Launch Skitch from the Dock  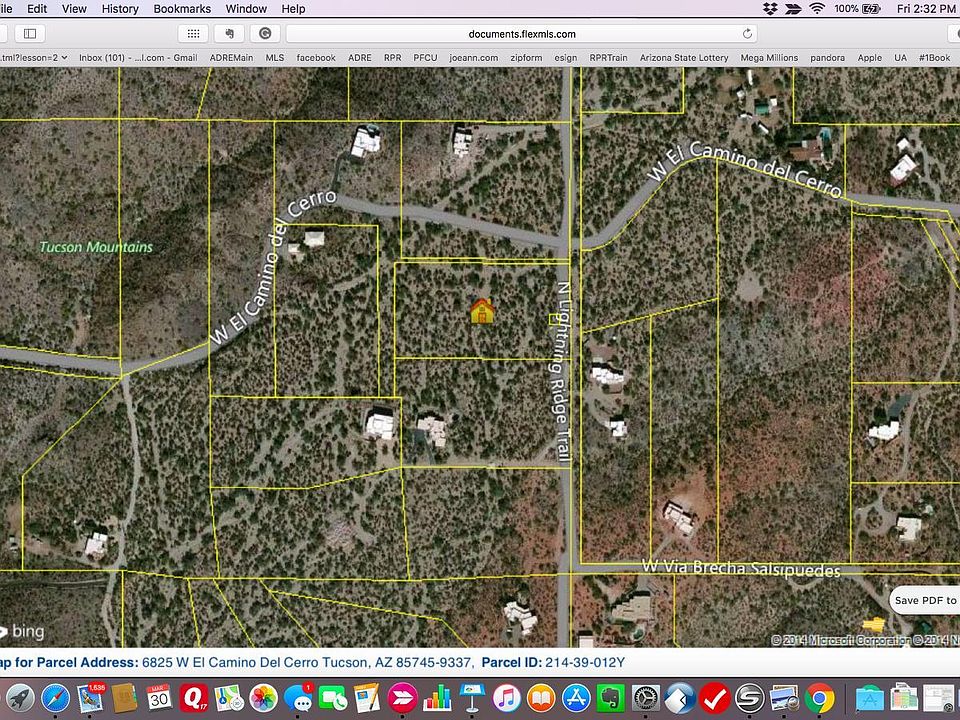point(402,698)
